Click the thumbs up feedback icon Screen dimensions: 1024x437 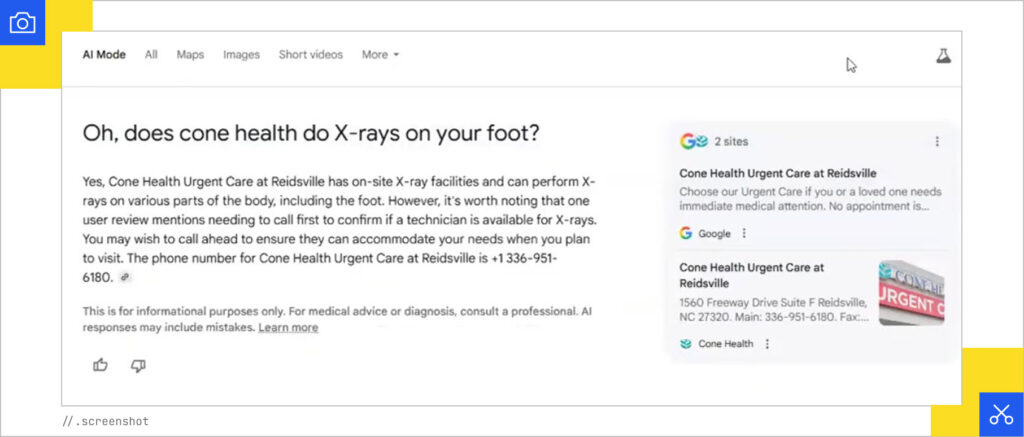pos(100,366)
